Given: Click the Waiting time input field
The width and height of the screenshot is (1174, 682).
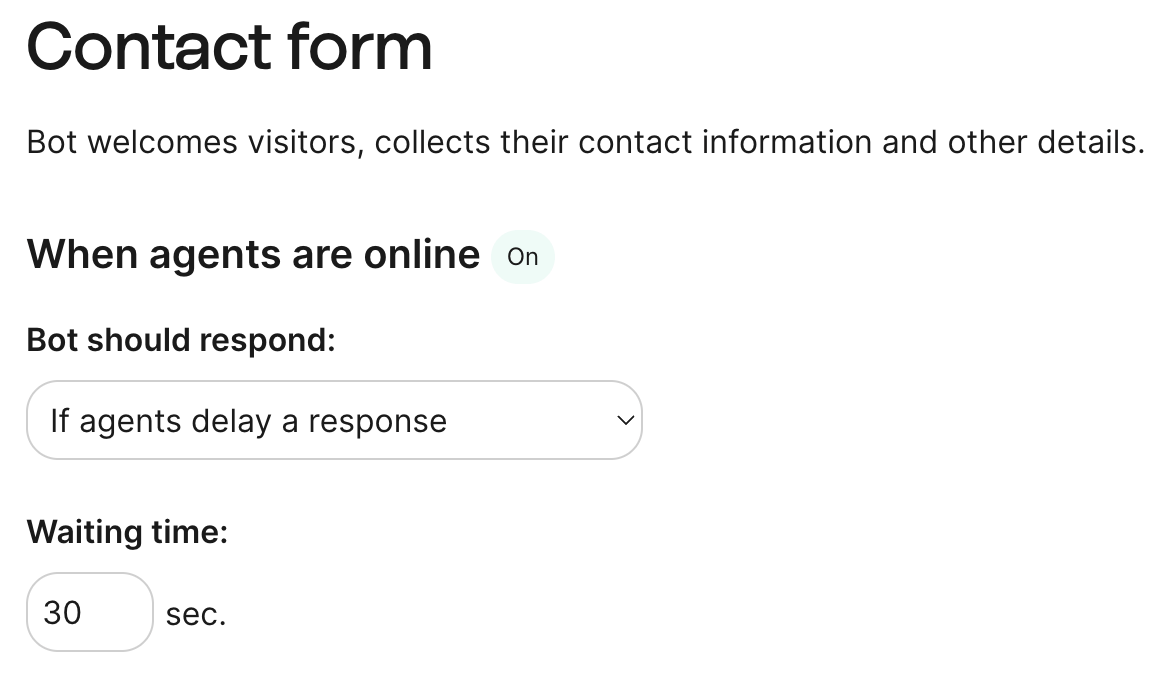Looking at the screenshot, I should point(89,612).
